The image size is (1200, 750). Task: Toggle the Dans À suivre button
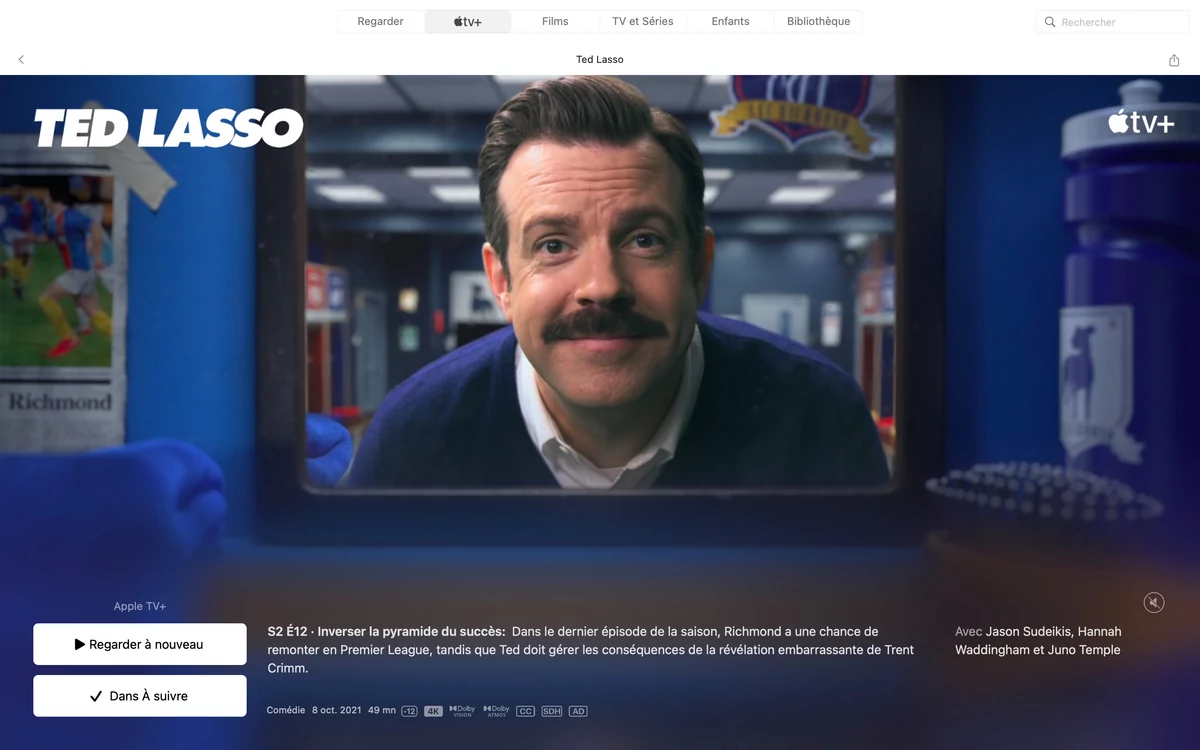(140, 696)
